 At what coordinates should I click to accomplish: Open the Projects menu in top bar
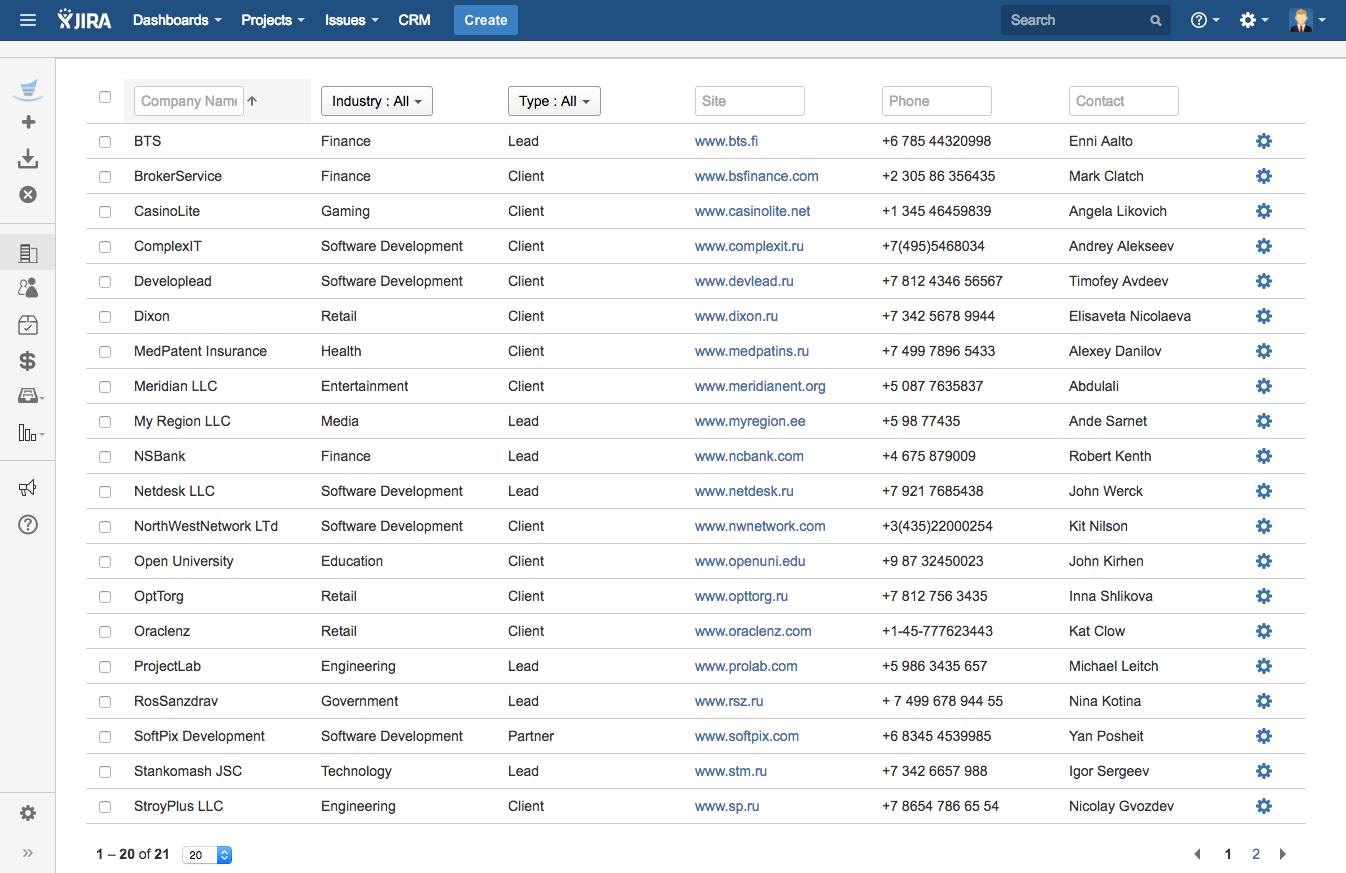(272, 20)
